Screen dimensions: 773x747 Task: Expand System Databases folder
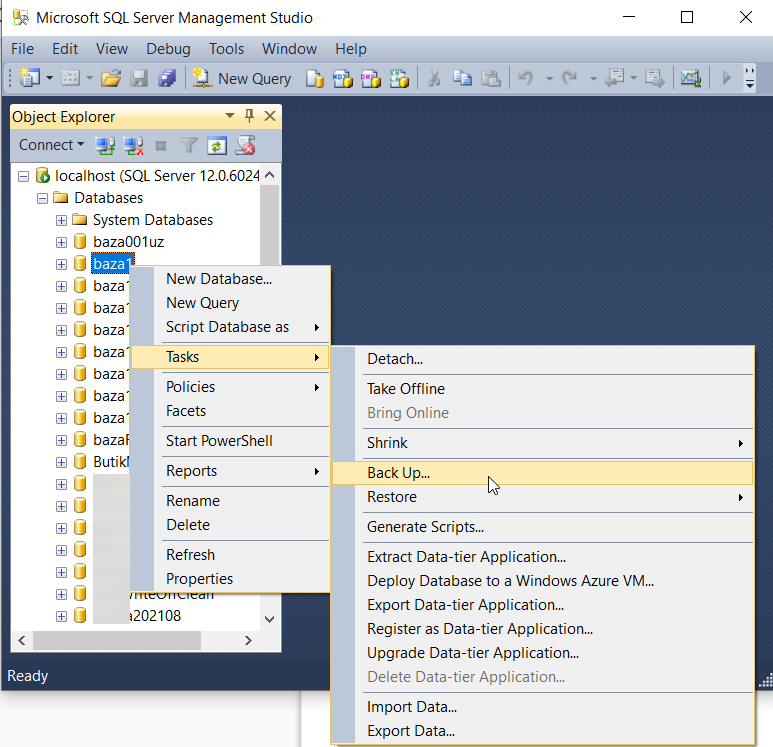point(61,220)
